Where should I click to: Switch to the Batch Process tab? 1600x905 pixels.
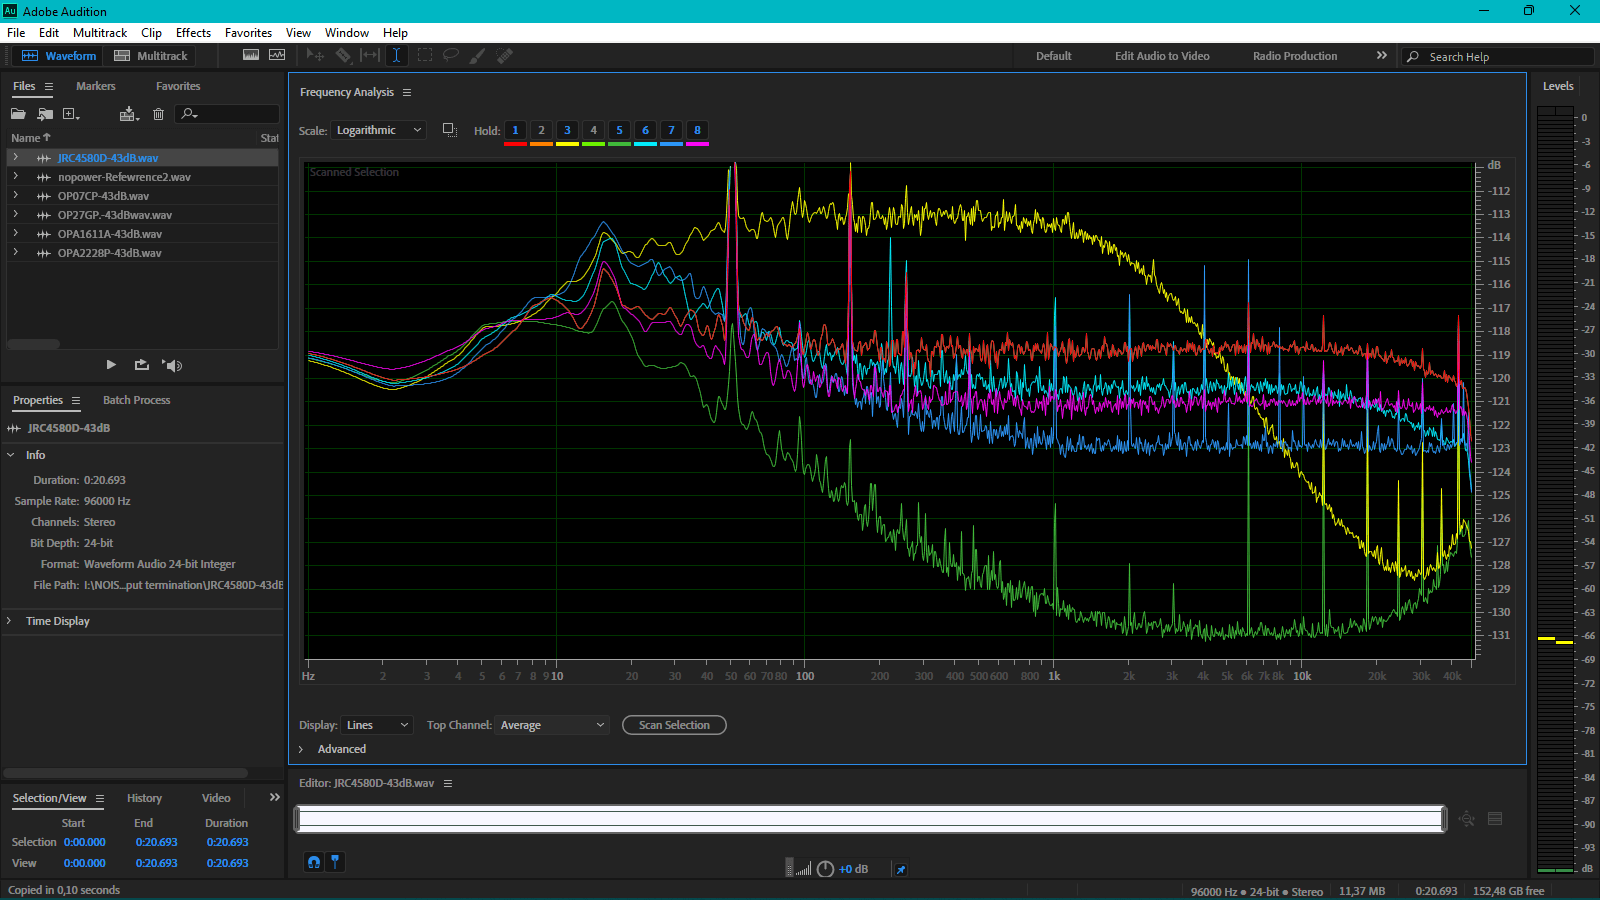tap(136, 400)
